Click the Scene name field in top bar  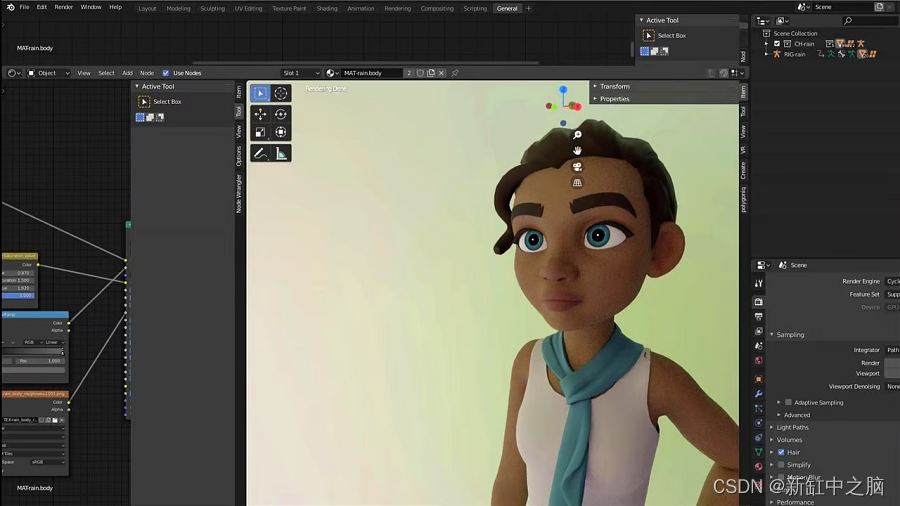842,7
